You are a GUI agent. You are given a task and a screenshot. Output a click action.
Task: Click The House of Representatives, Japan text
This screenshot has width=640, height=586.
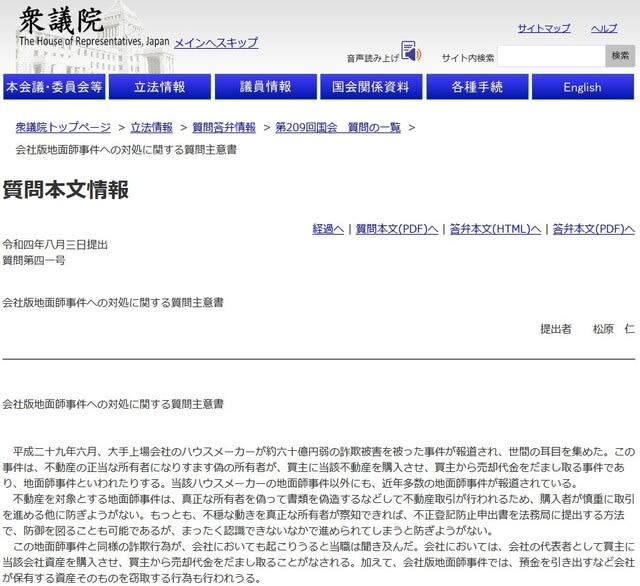[94, 41]
